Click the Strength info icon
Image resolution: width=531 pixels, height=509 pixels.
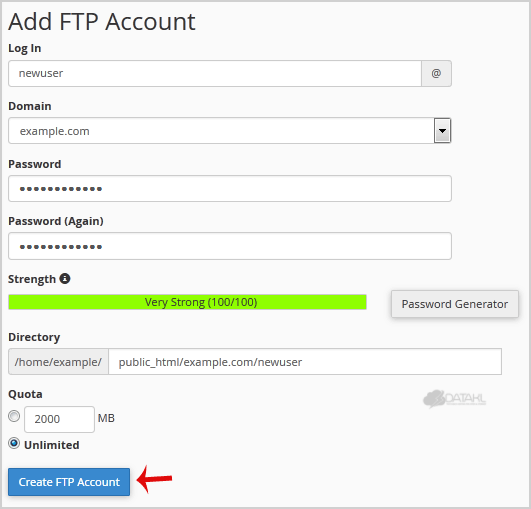[65, 279]
